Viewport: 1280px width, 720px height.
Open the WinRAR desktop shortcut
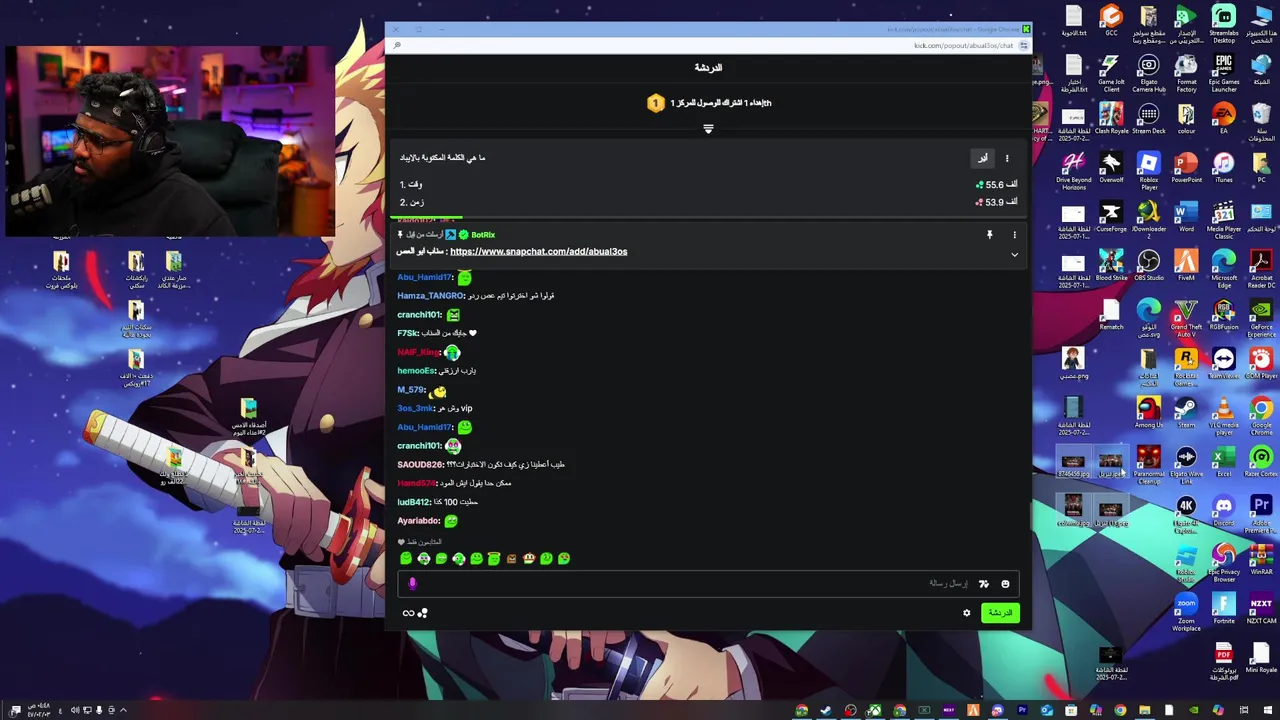[x=1261, y=558]
